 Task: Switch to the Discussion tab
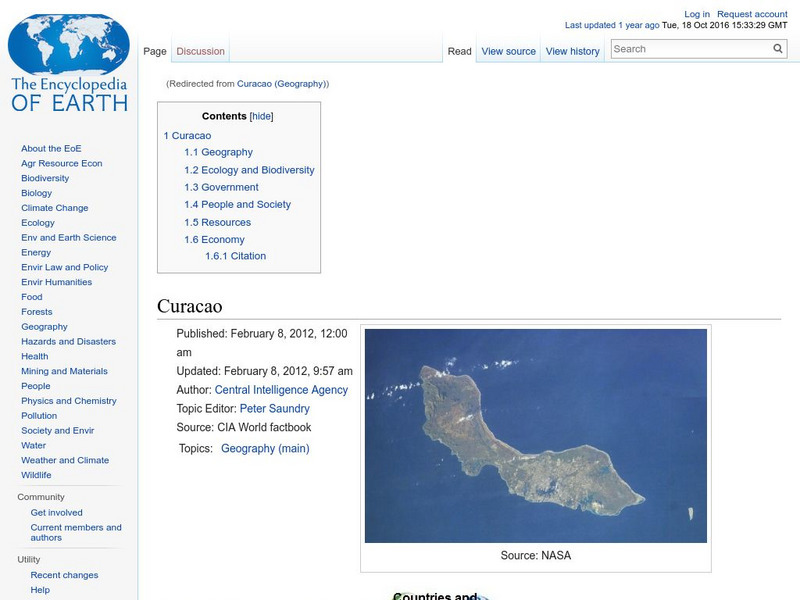point(201,51)
